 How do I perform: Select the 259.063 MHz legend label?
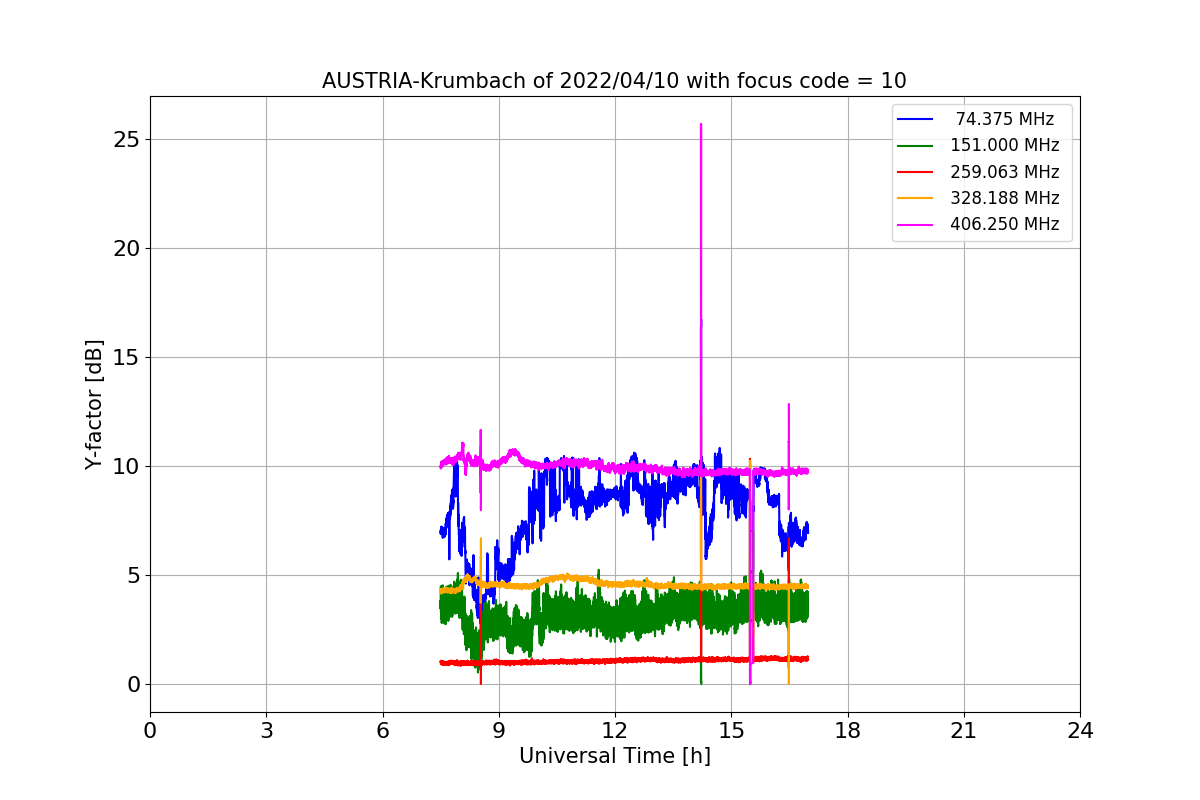1005,172
